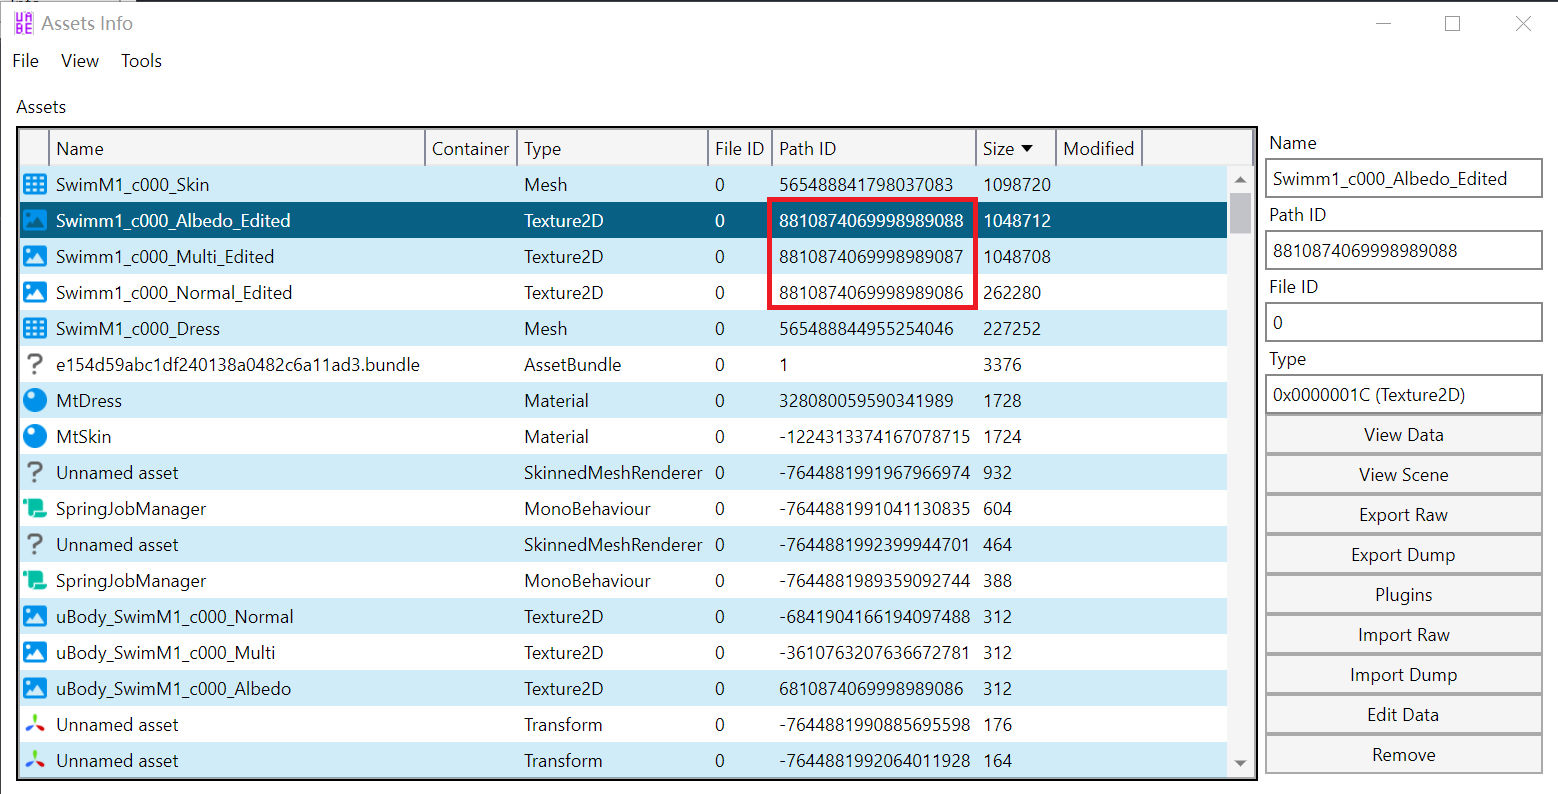Sort by the Path ID column header

pyautogui.click(x=874, y=148)
